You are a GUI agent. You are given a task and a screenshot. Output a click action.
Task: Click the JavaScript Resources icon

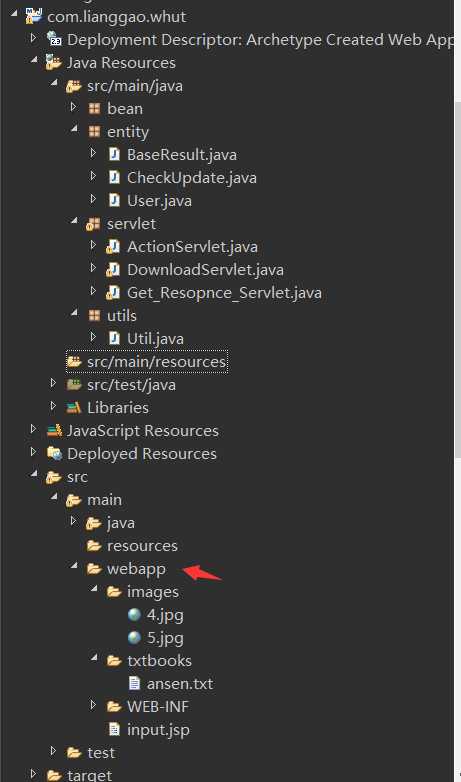click(54, 430)
